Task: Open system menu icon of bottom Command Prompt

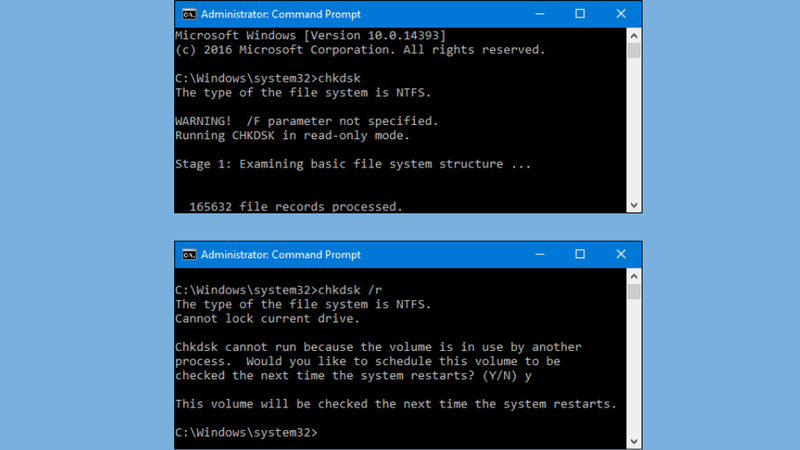Action: pyautogui.click(x=189, y=255)
